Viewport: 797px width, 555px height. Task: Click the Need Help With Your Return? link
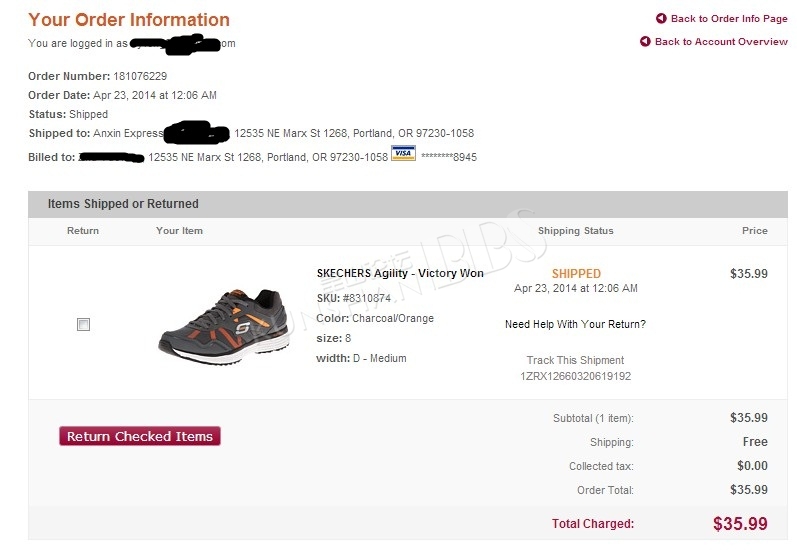pyautogui.click(x=575, y=324)
